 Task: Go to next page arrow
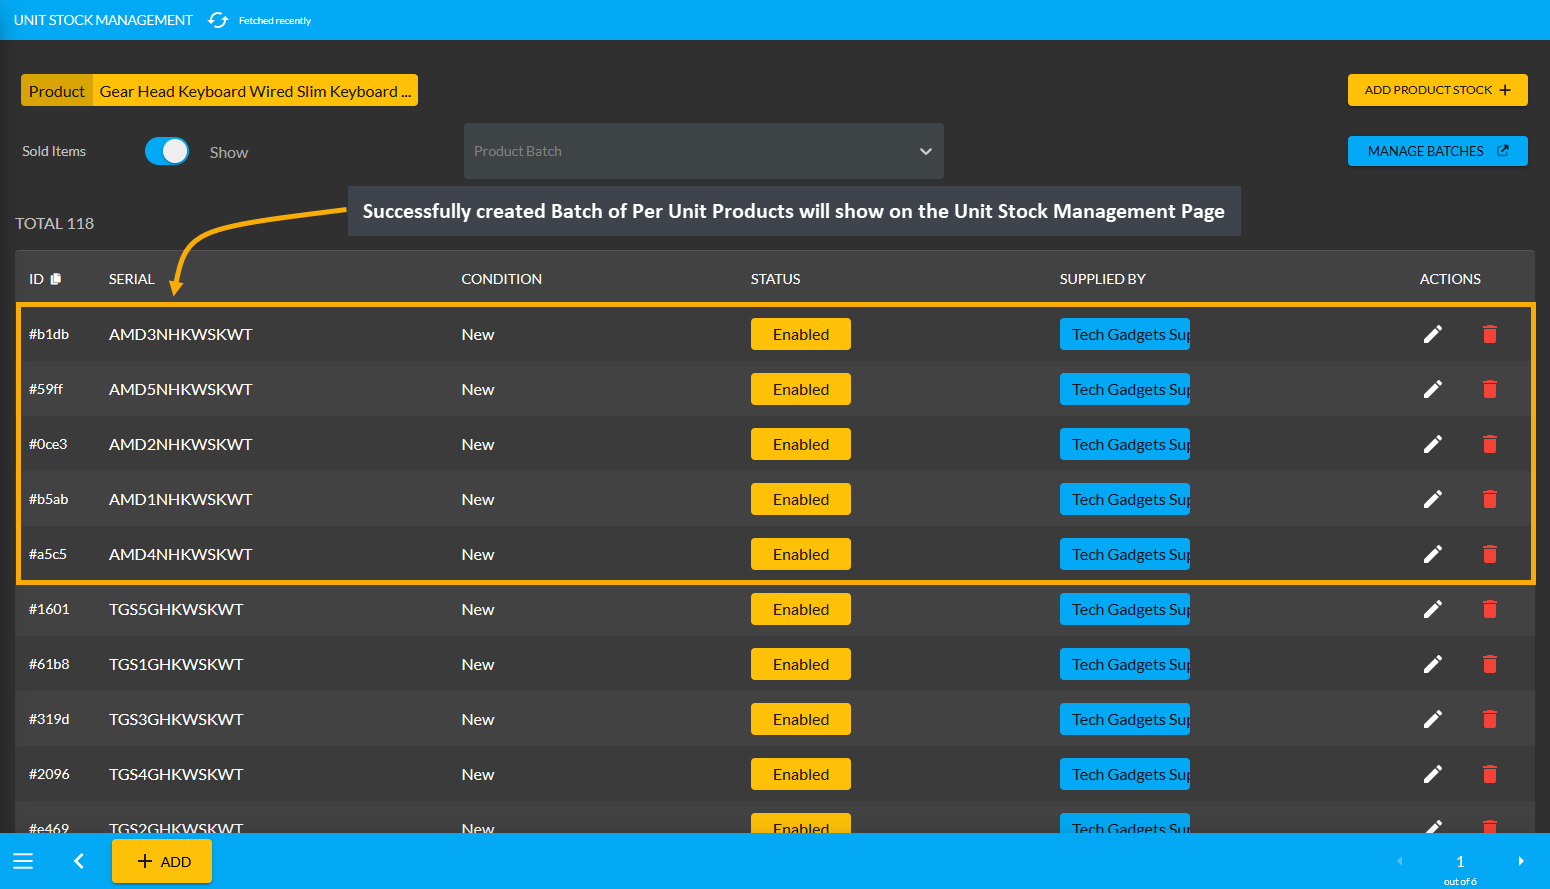[x=1521, y=861]
